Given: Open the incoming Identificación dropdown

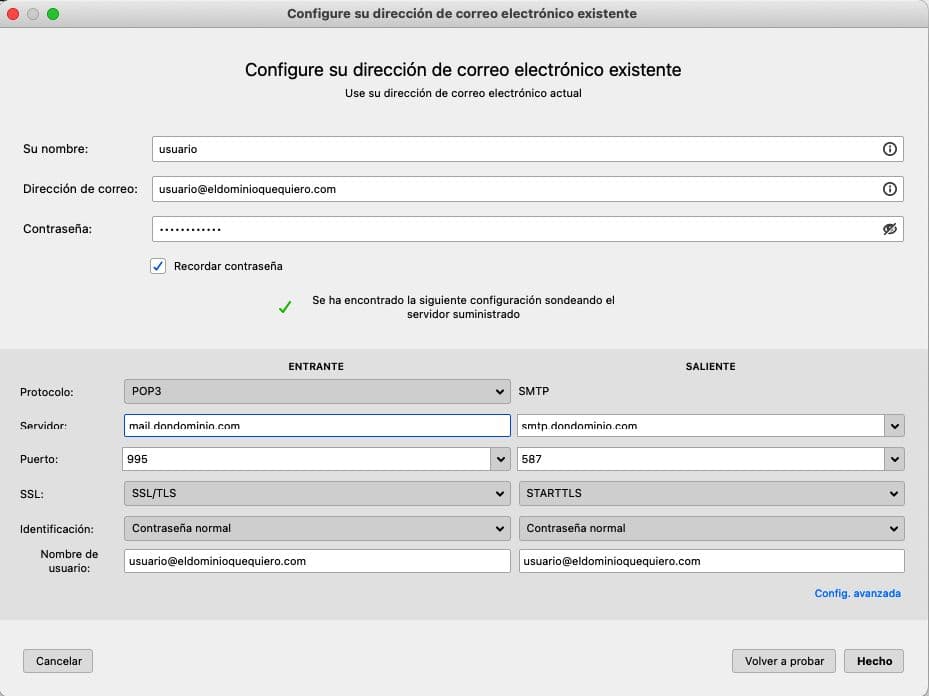Looking at the screenshot, I should (316, 528).
